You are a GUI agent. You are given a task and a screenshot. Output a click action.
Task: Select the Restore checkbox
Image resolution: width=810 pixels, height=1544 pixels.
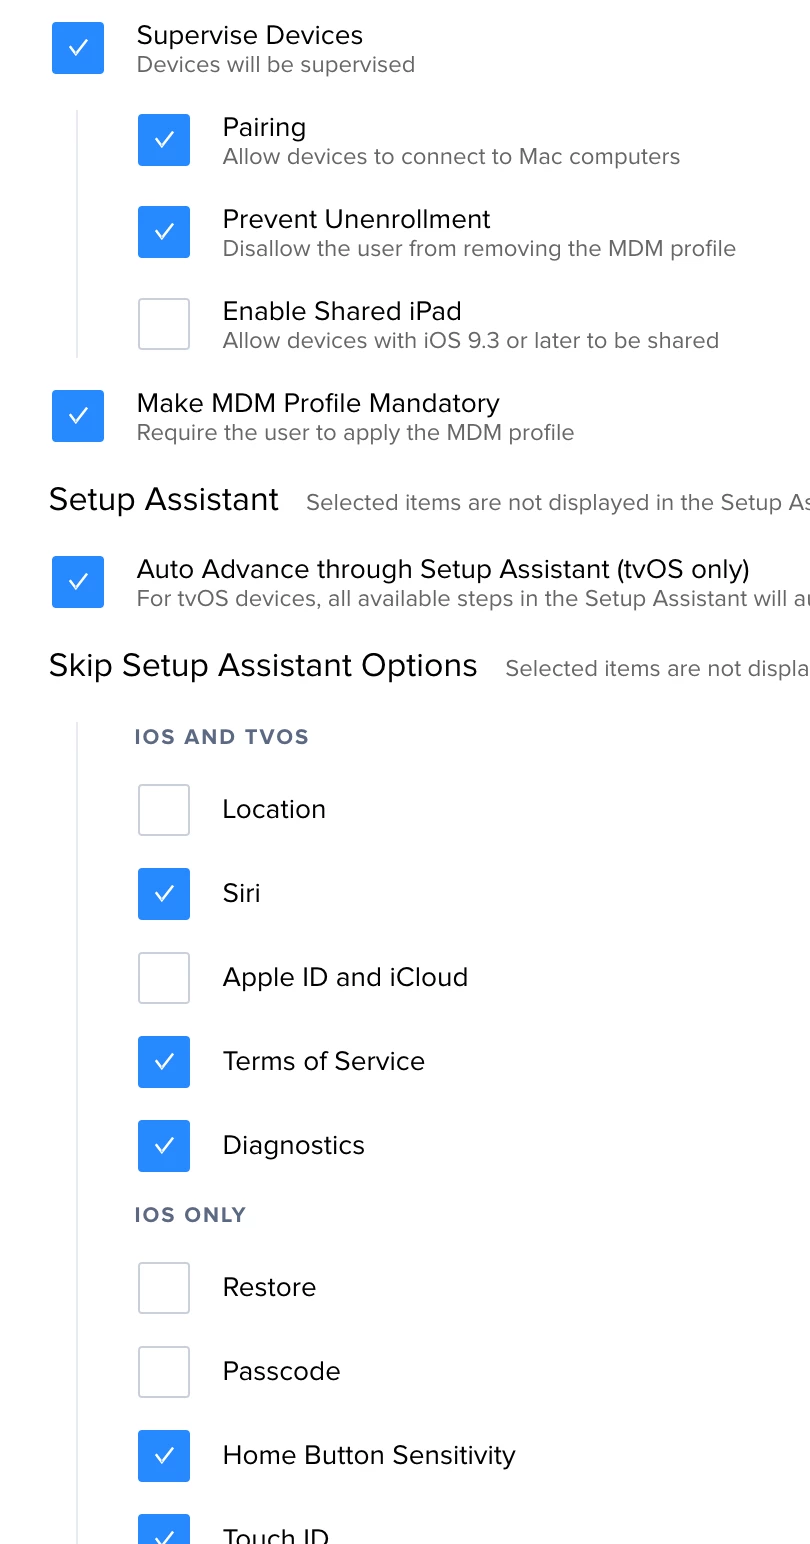tap(164, 1288)
